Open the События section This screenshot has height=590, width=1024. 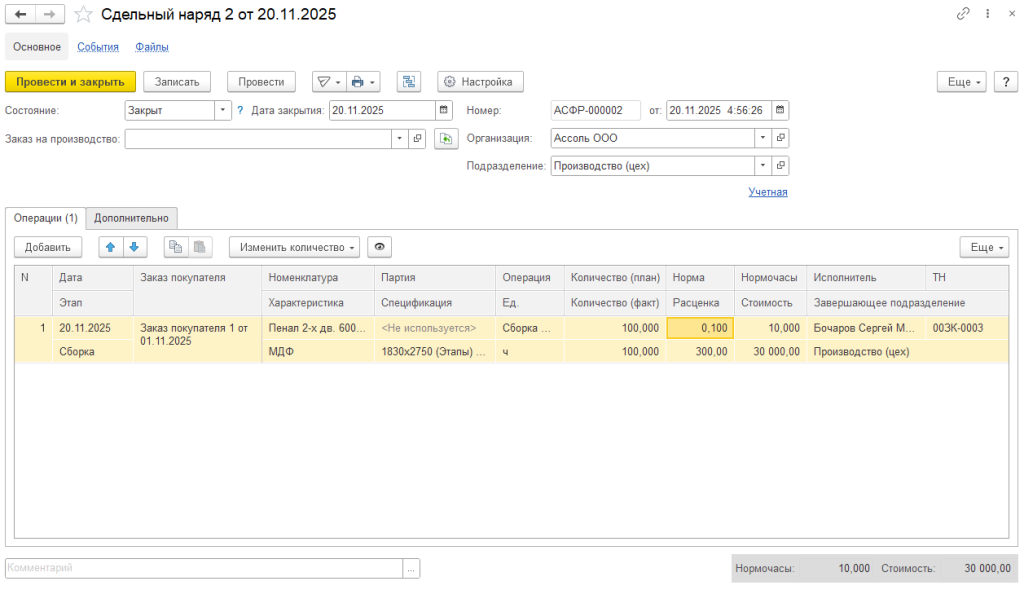point(98,47)
